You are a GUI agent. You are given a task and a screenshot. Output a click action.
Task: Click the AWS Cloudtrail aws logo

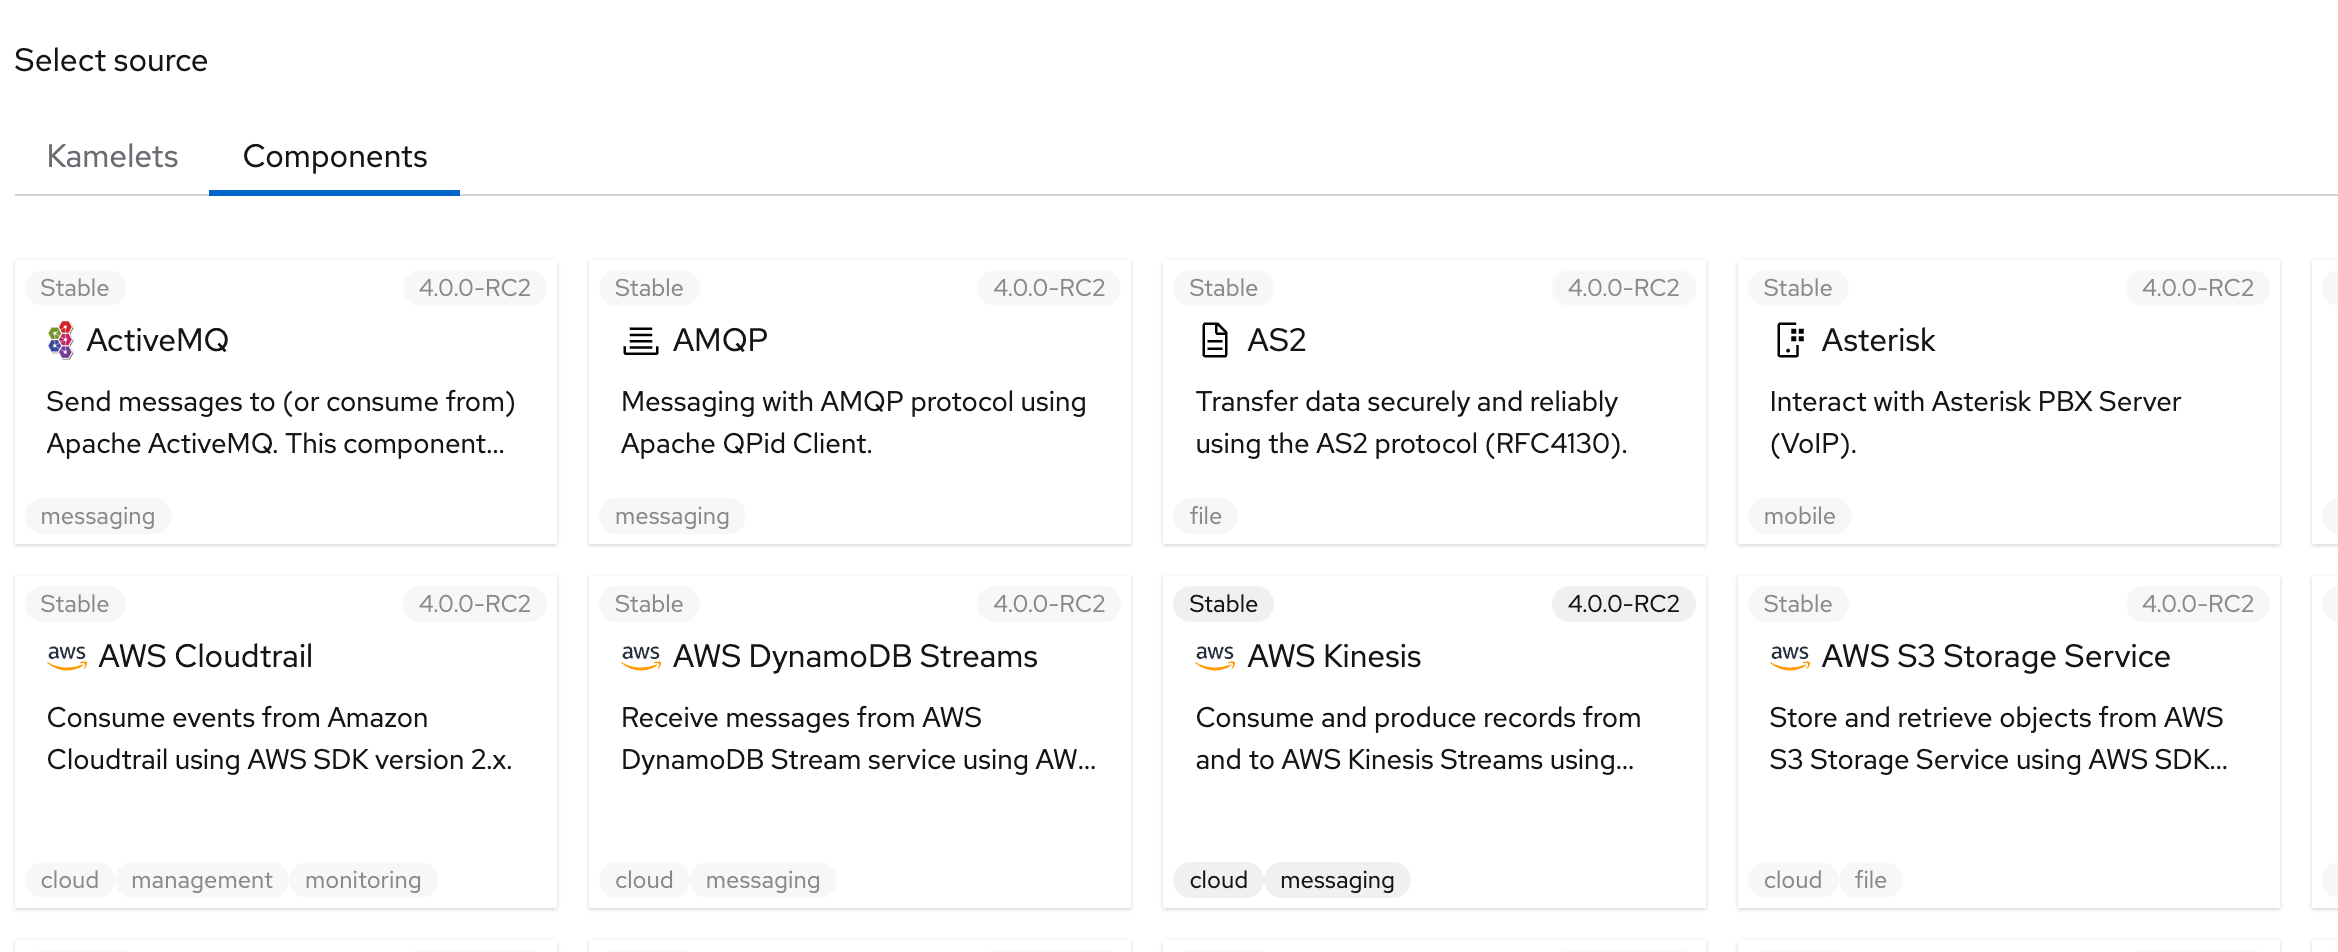[67, 656]
